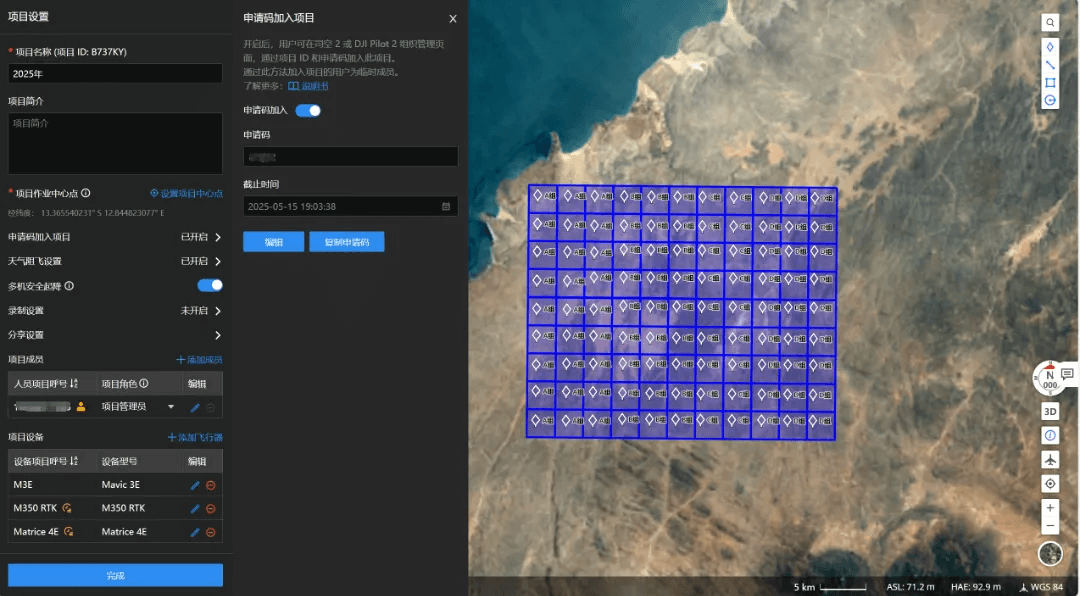Open the map search tool

[1050, 23]
